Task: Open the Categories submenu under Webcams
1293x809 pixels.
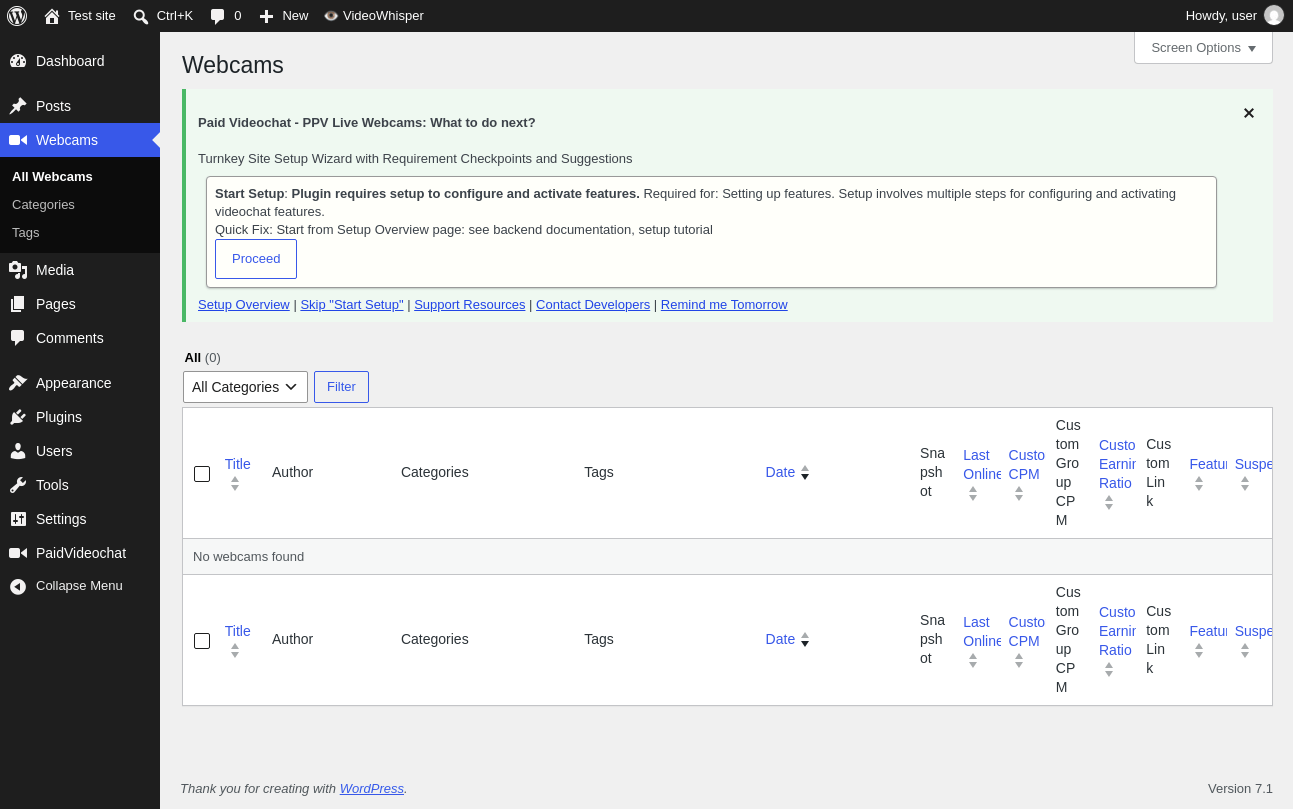Action: click(x=43, y=204)
